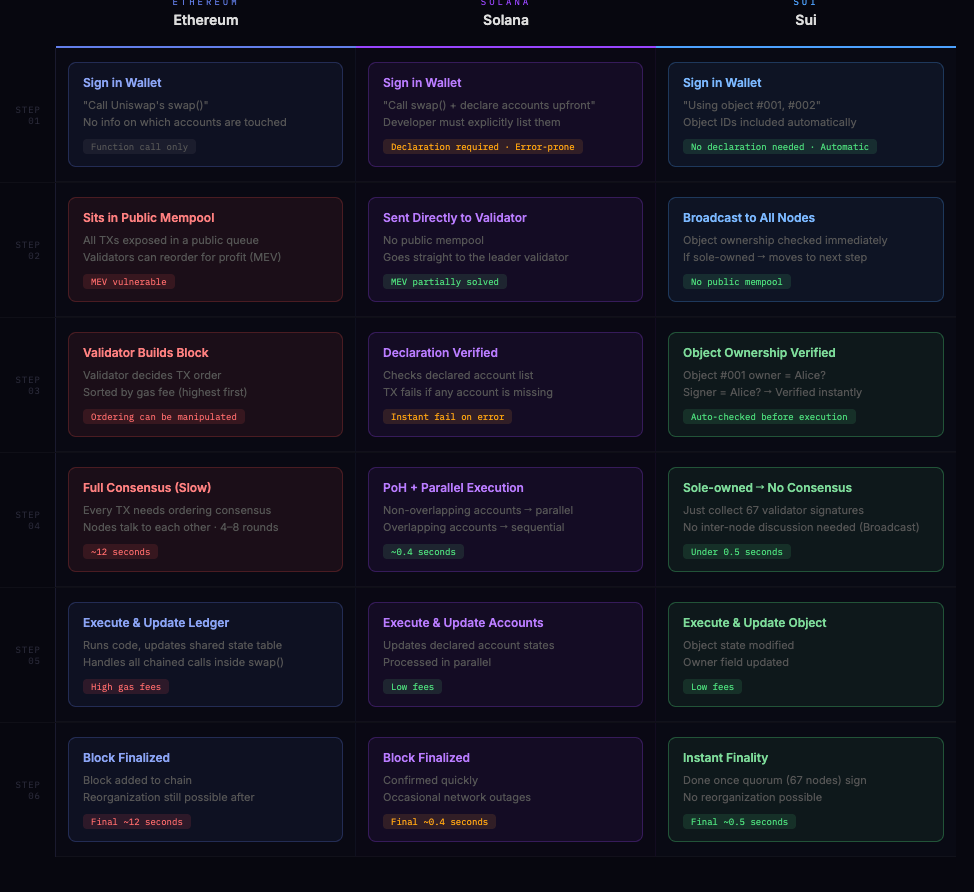Click text 'Done once quorum (67 nodes) sign'
This screenshot has width=974, height=892.
pos(774,780)
